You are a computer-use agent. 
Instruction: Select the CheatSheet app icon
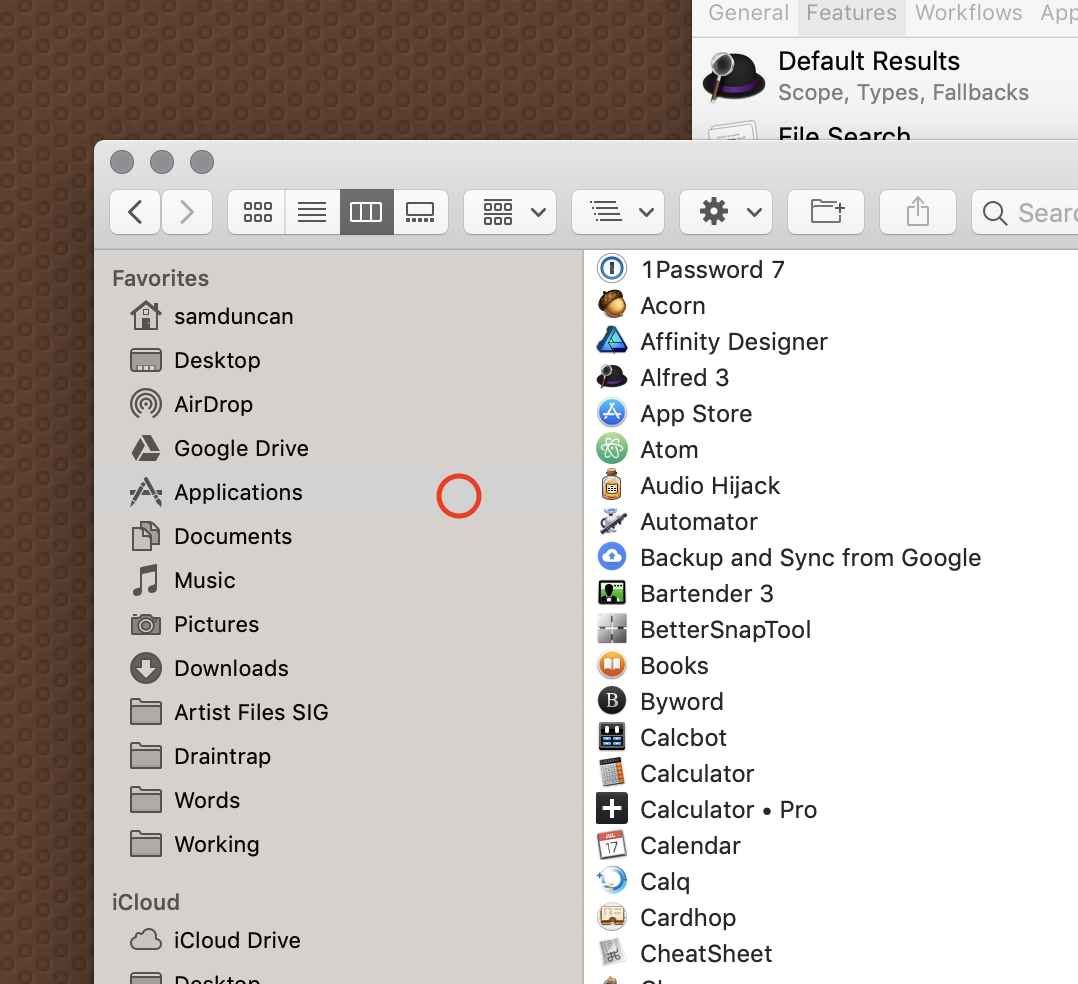pos(612,953)
